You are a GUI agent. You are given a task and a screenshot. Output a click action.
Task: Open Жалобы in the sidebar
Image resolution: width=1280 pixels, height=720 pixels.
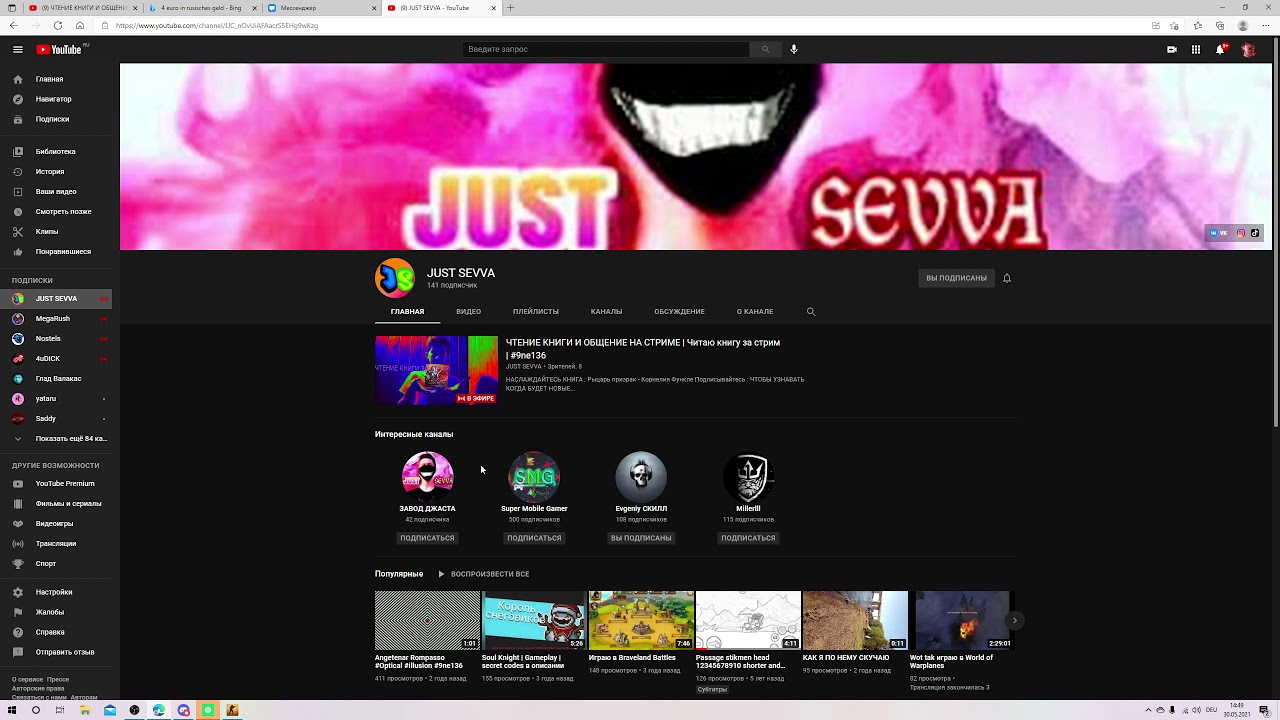click(x=56, y=612)
